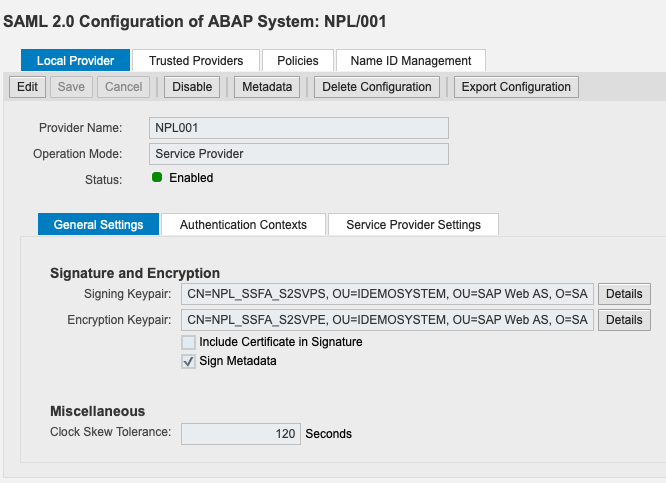Click the Encryption Keypair label

coord(119,319)
